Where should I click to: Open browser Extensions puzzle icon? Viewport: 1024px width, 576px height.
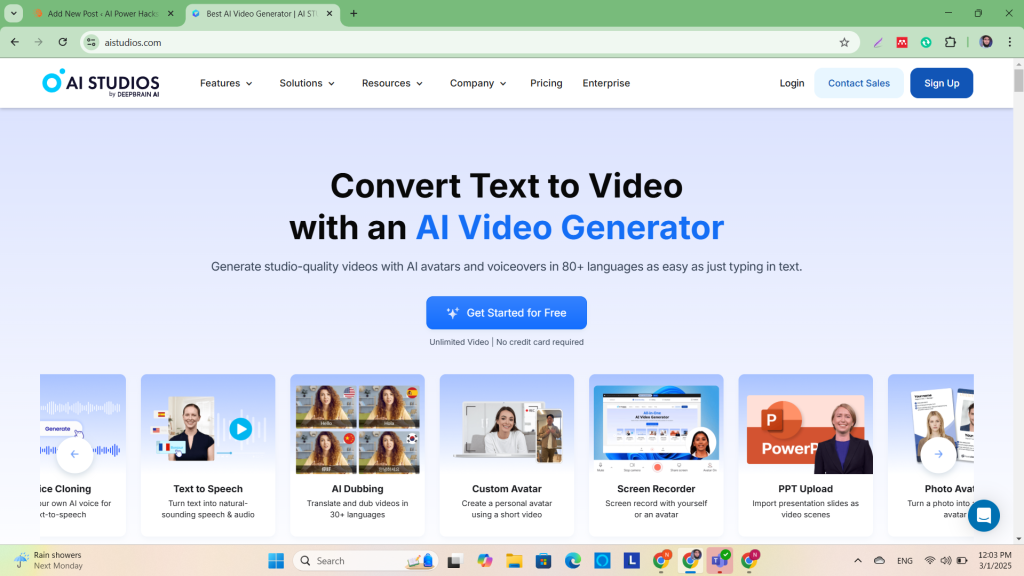point(950,42)
